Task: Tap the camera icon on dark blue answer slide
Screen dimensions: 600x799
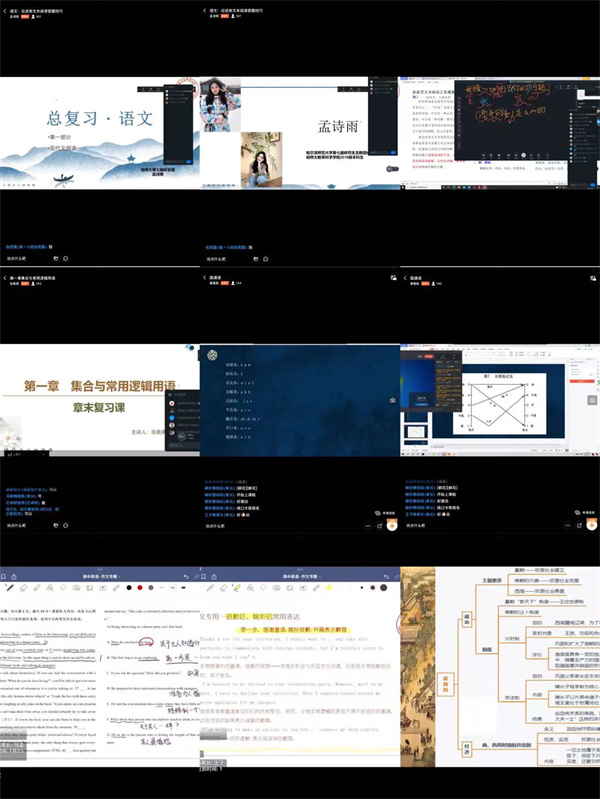Action: [x=391, y=400]
